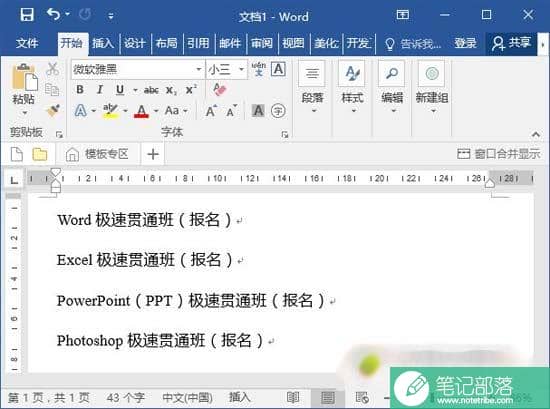Open the 剪贴板 pane launcher
Image resolution: width=550 pixels, height=409 pixels.
(x=59, y=134)
